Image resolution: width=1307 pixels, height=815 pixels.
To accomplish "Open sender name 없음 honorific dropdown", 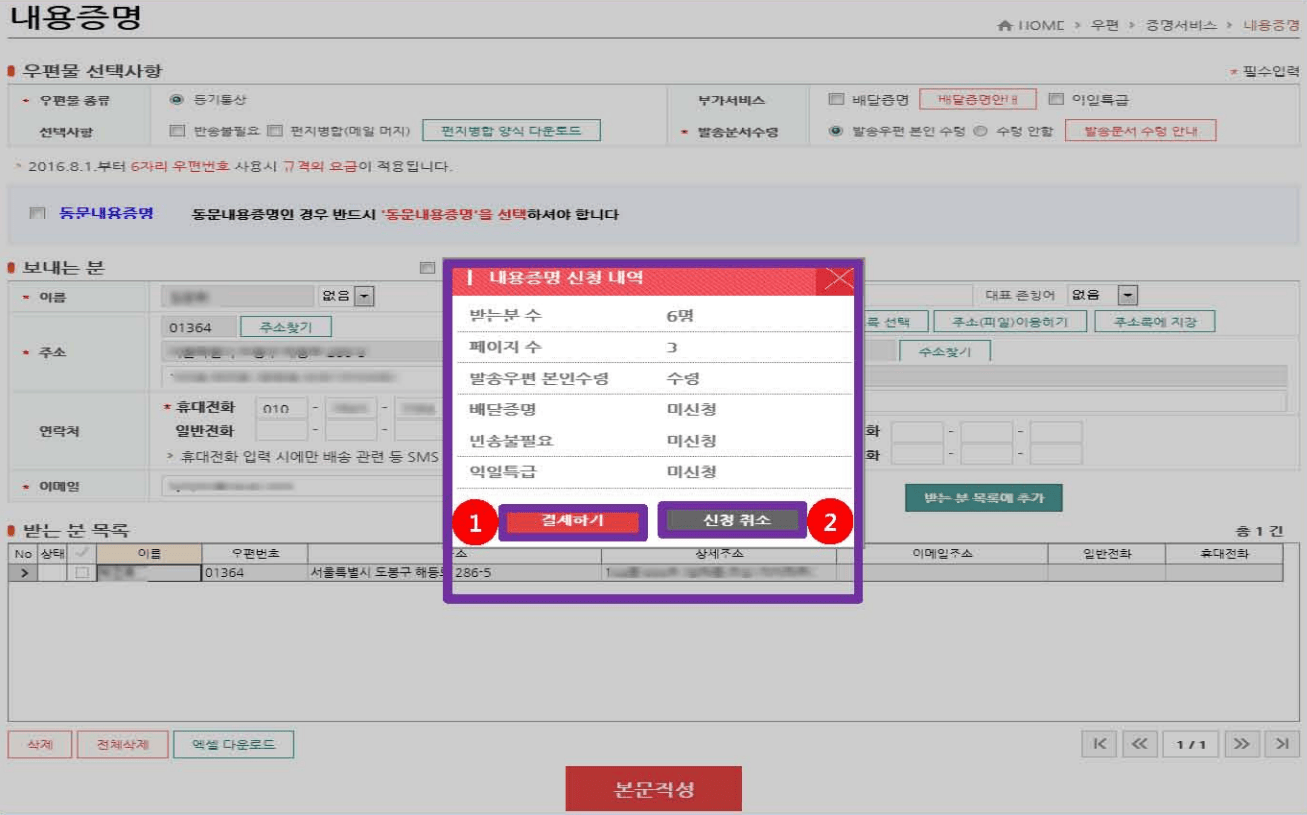I will point(364,296).
